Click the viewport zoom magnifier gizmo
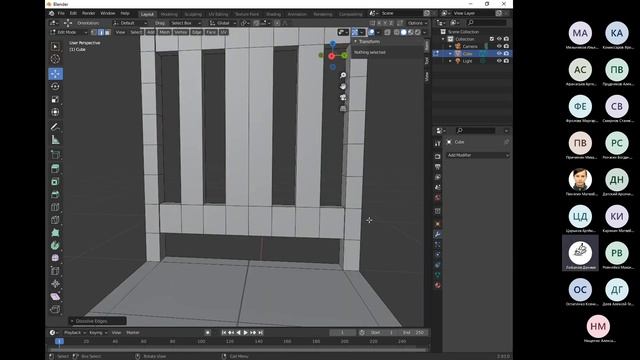 coord(343,75)
